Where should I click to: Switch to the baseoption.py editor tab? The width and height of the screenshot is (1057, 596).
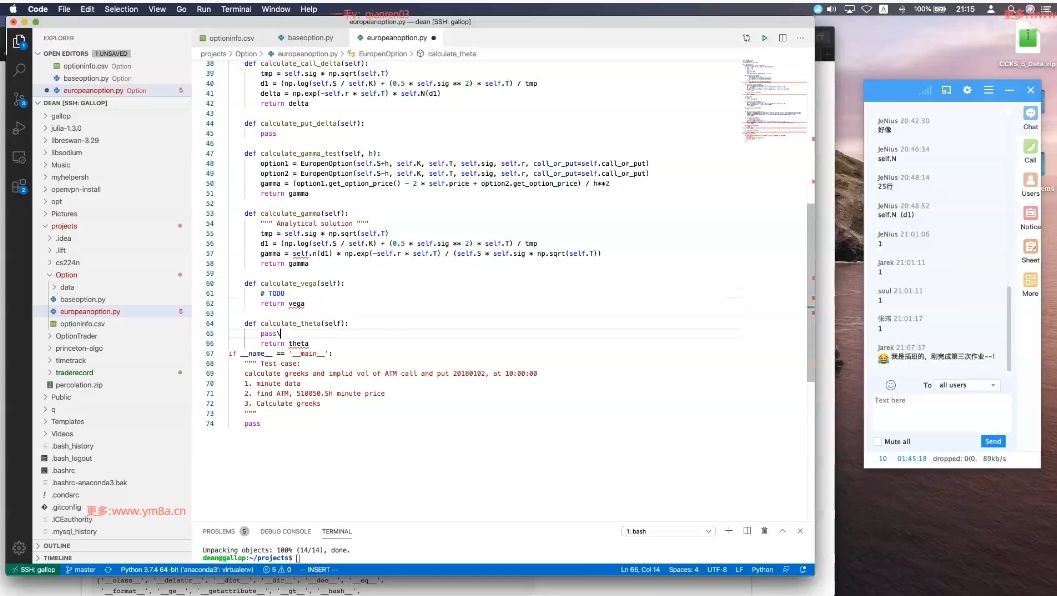click(x=310, y=38)
